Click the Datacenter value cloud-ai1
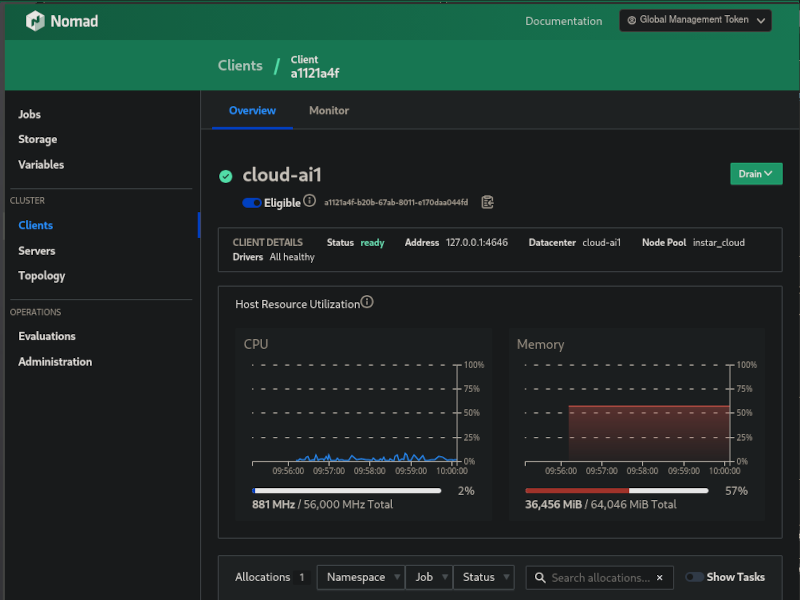Screen dimensions: 800x600 tap(602, 242)
